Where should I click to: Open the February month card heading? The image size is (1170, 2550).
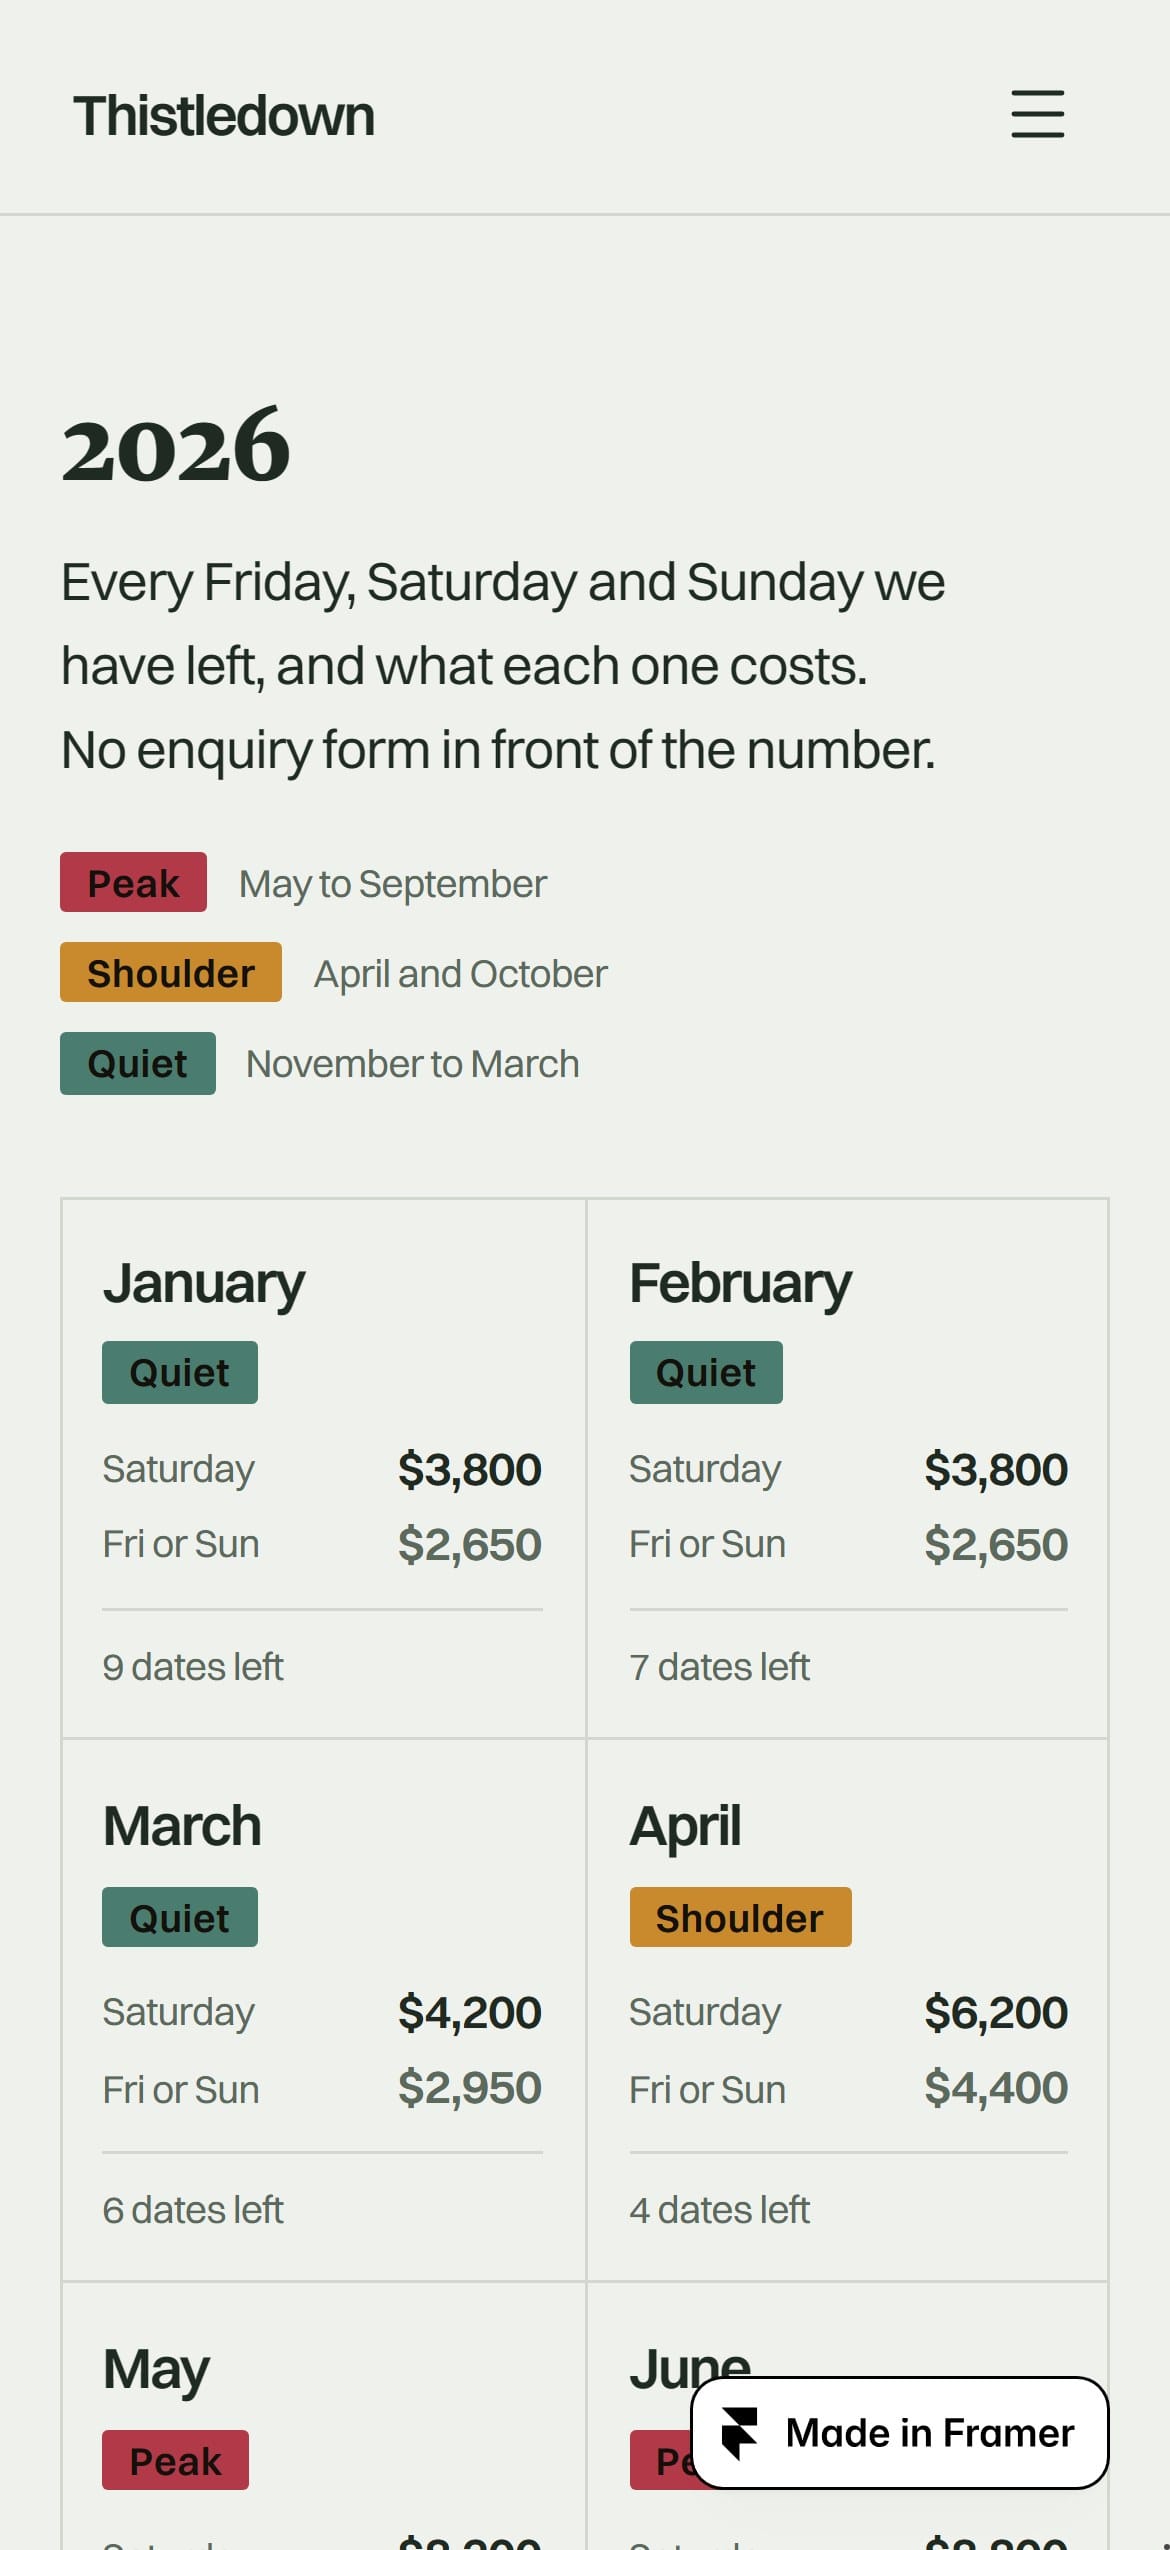(740, 1283)
